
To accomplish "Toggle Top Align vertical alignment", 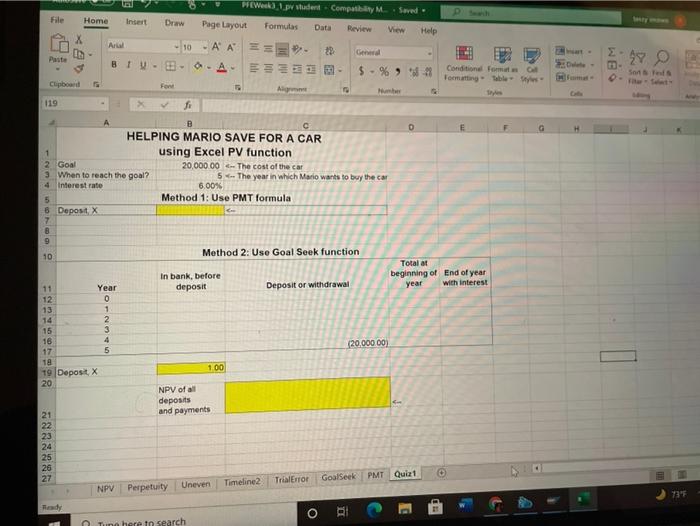I will [x=254, y=47].
